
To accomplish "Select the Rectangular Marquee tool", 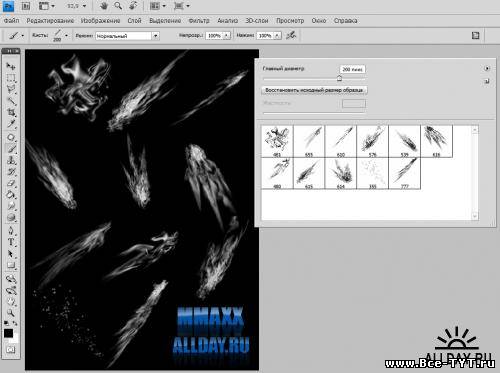I will pos(11,78).
